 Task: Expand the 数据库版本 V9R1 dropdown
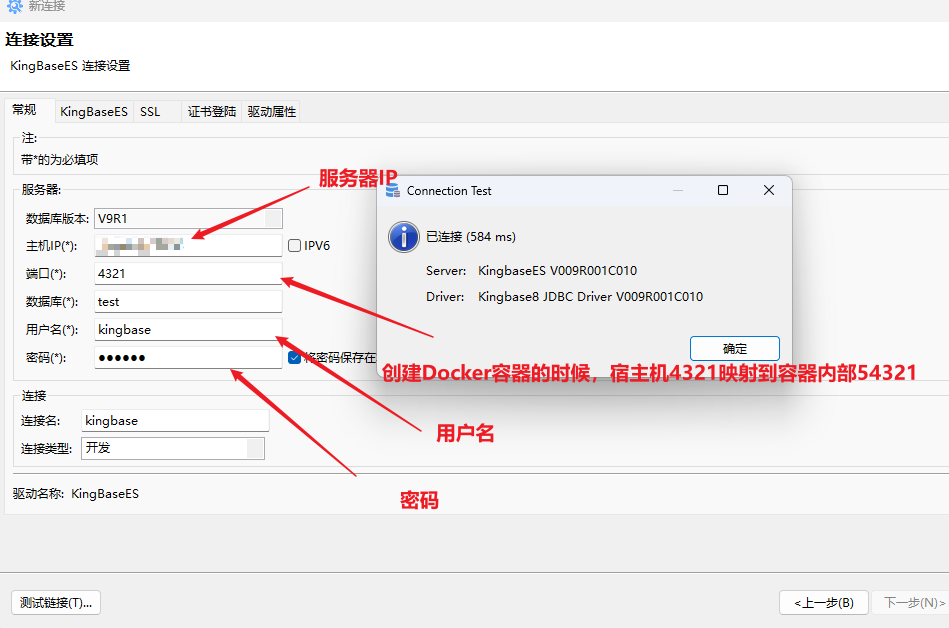click(274, 218)
